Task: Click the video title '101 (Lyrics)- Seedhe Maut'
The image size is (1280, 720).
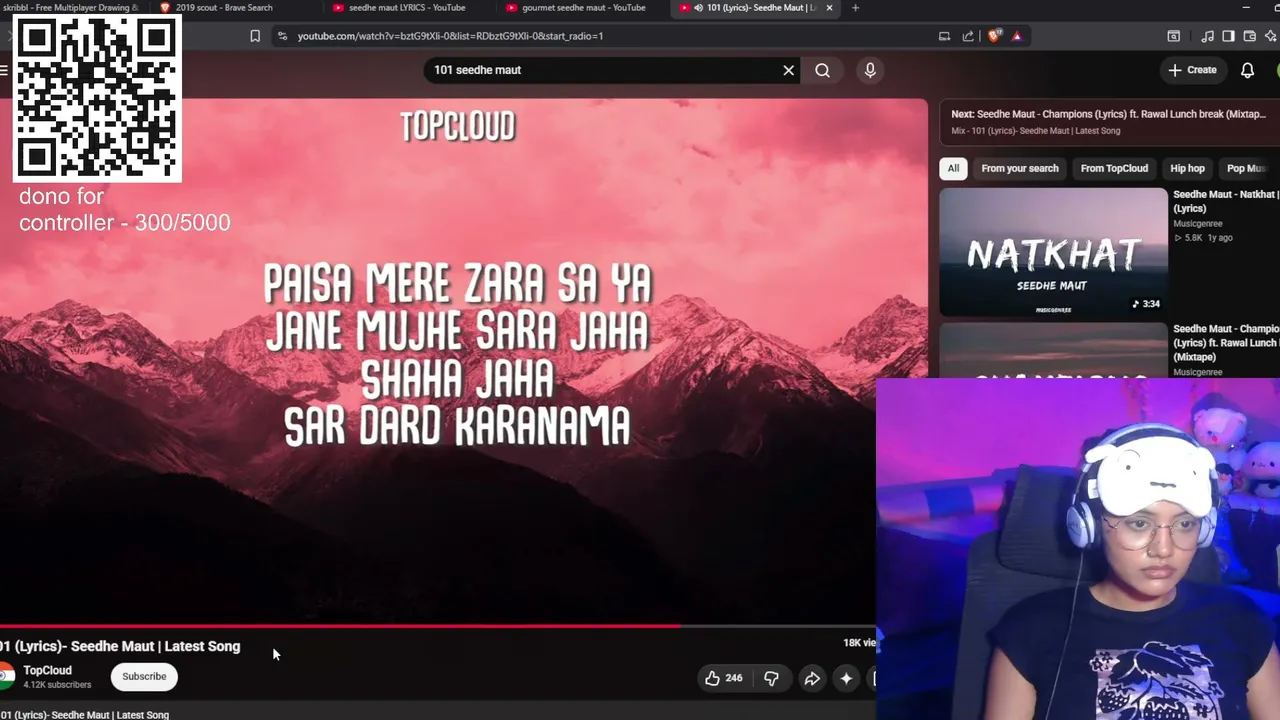Action: click(120, 646)
